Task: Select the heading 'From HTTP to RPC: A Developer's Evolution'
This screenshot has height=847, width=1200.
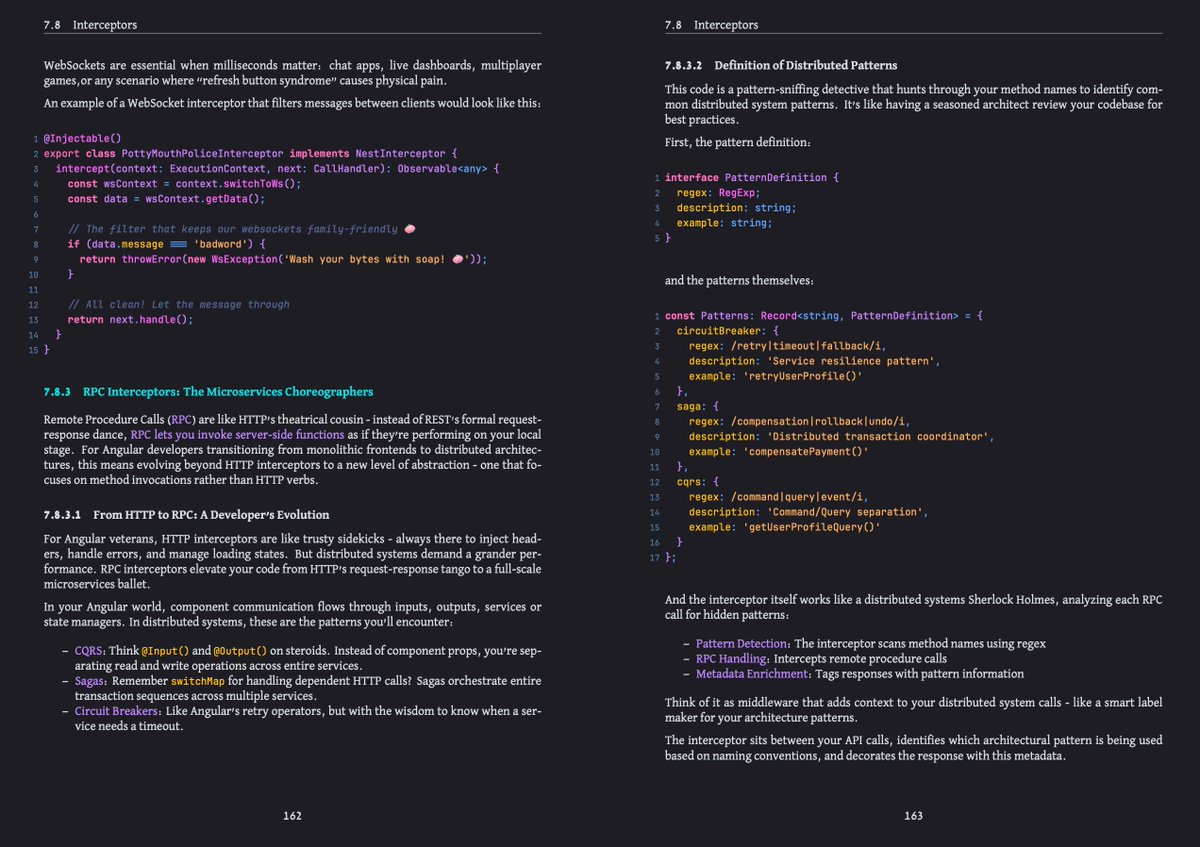Action: click(211, 515)
